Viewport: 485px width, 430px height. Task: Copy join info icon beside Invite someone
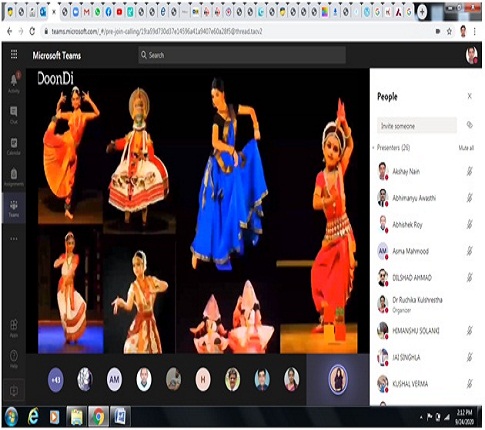469,125
